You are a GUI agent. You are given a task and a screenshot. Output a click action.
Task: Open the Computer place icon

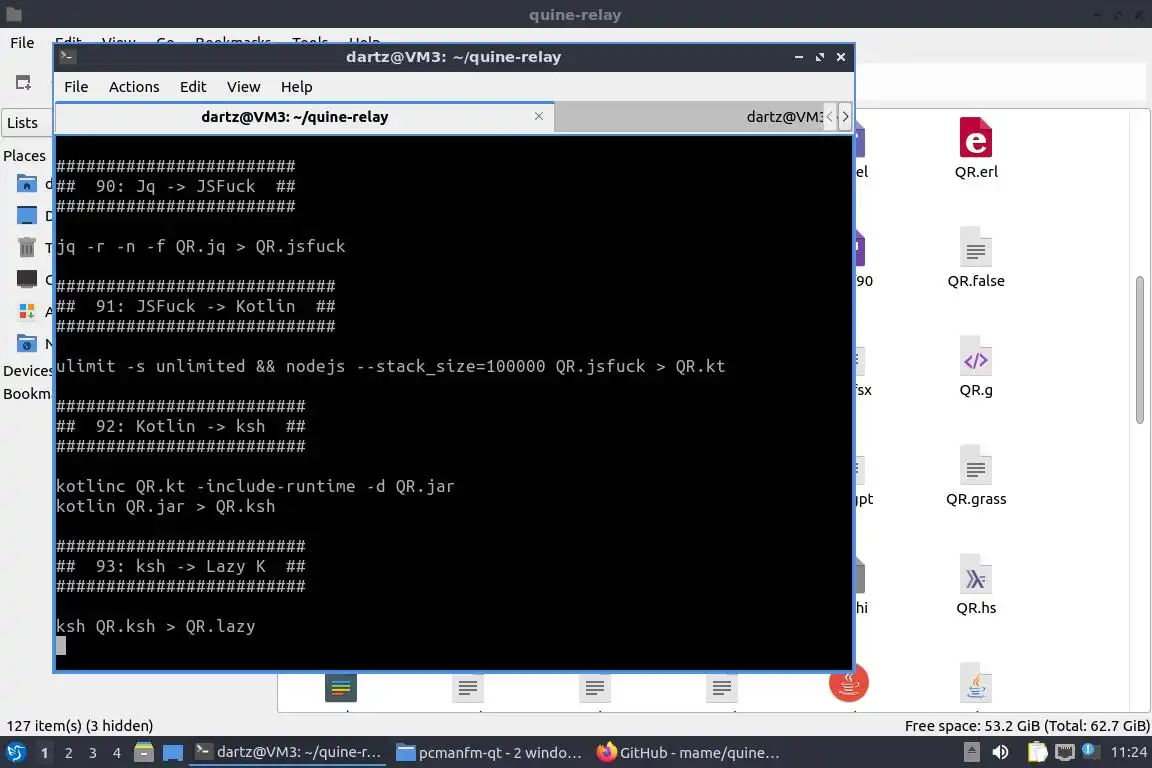tap(26, 279)
